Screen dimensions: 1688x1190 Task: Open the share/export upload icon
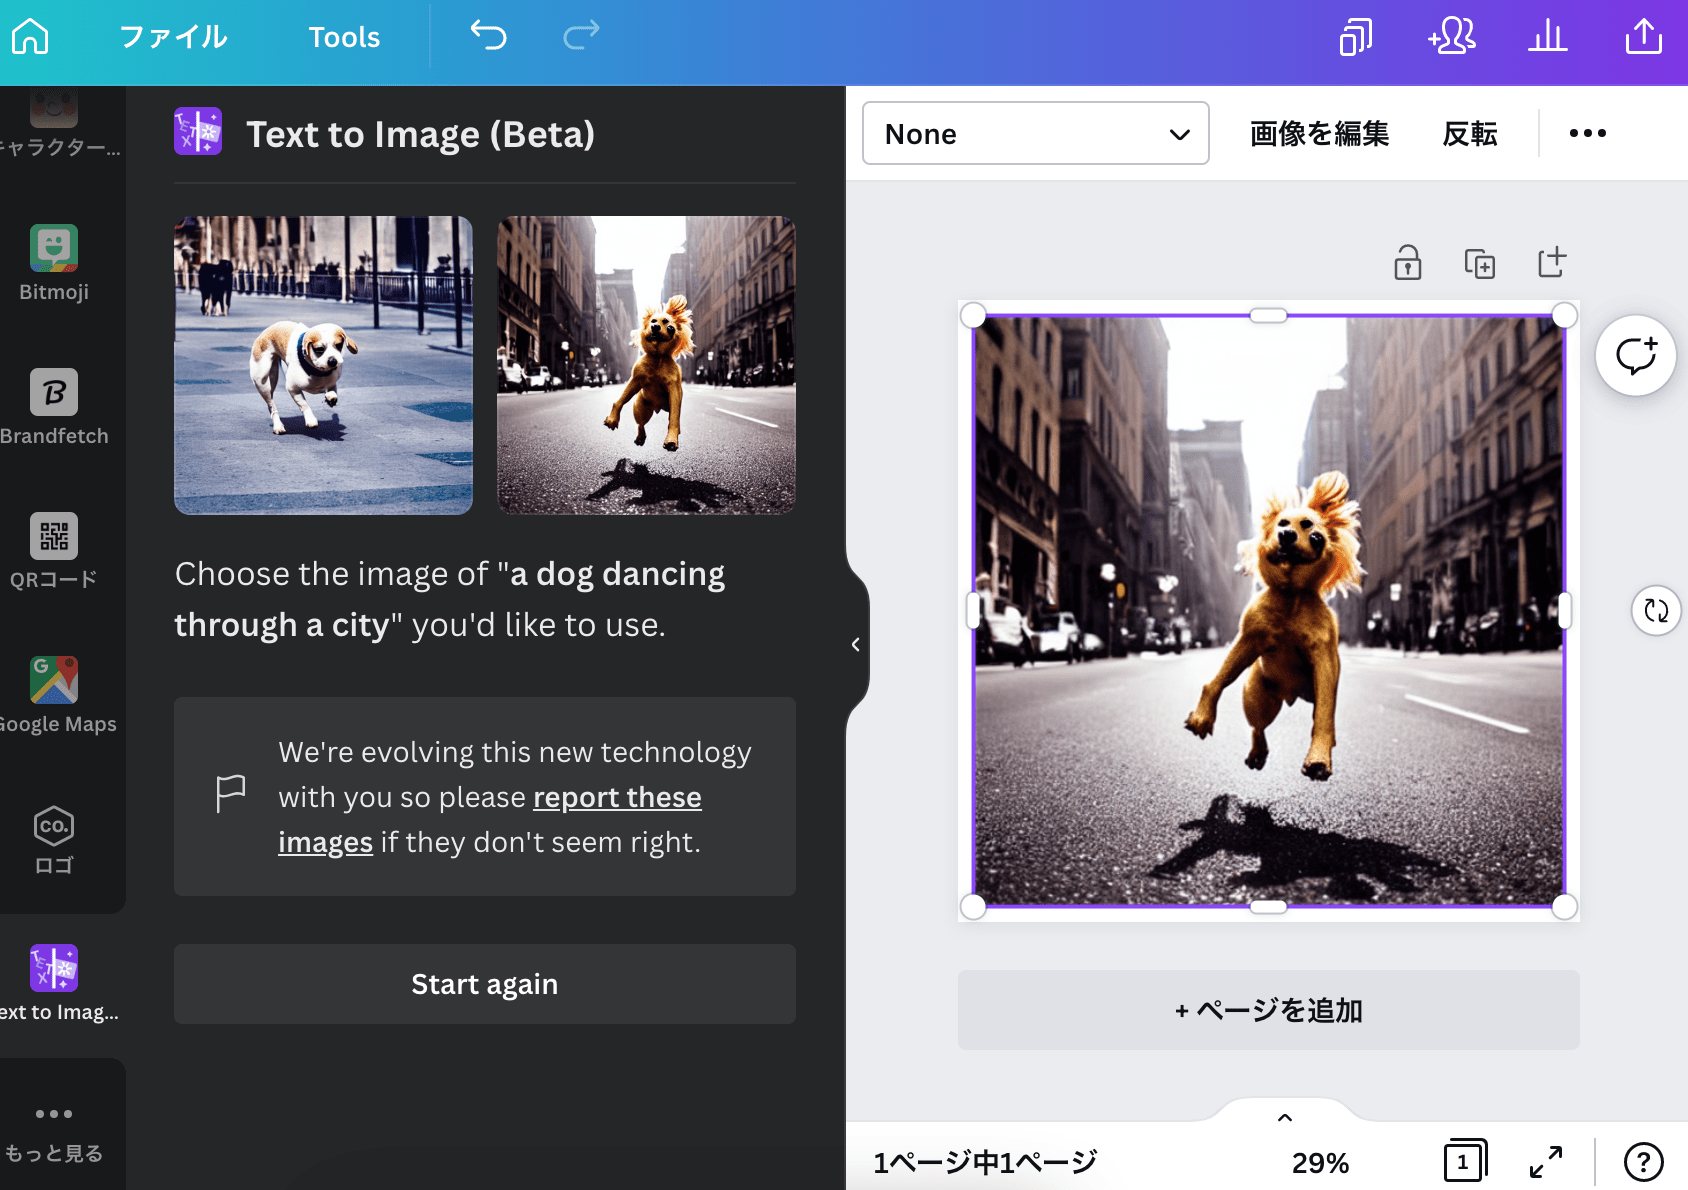(1643, 37)
